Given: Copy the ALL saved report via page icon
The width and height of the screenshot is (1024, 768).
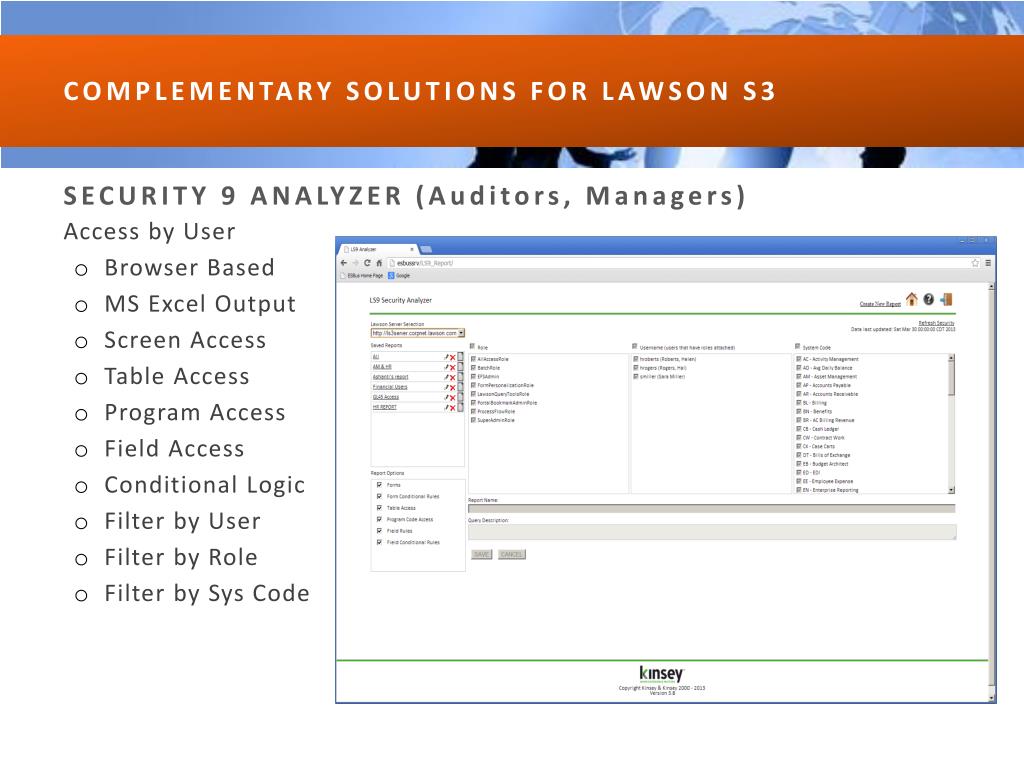Looking at the screenshot, I should pyautogui.click(x=460, y=357).
